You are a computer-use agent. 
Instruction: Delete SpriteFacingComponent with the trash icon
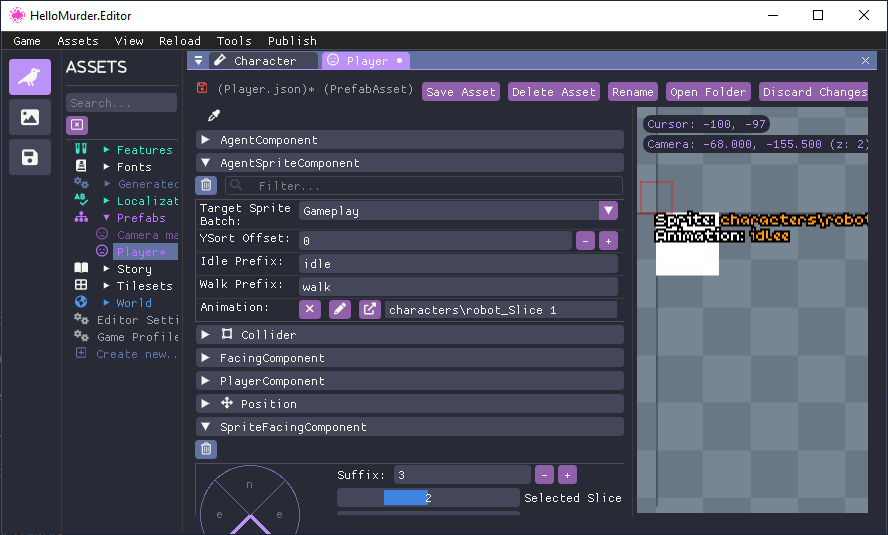click(x=206, y=449)
